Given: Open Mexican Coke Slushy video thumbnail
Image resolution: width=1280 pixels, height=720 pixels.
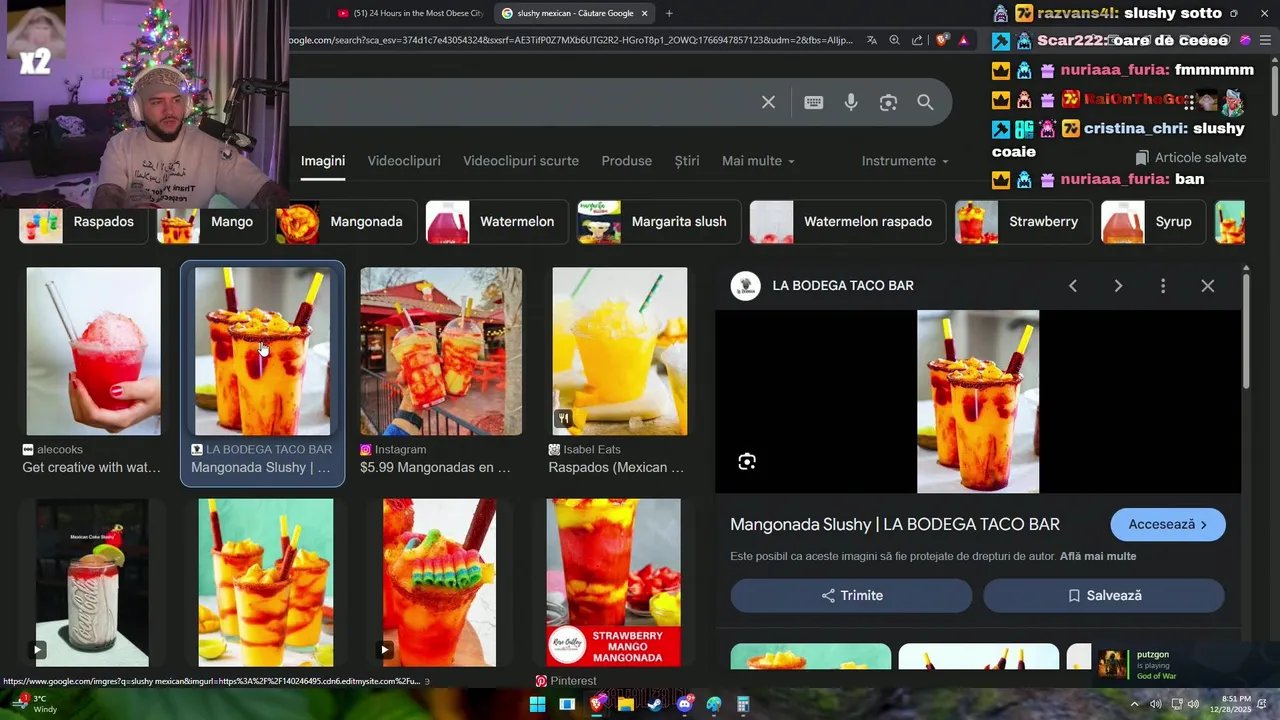Looking at the screenshot, I should coord(92,583).
